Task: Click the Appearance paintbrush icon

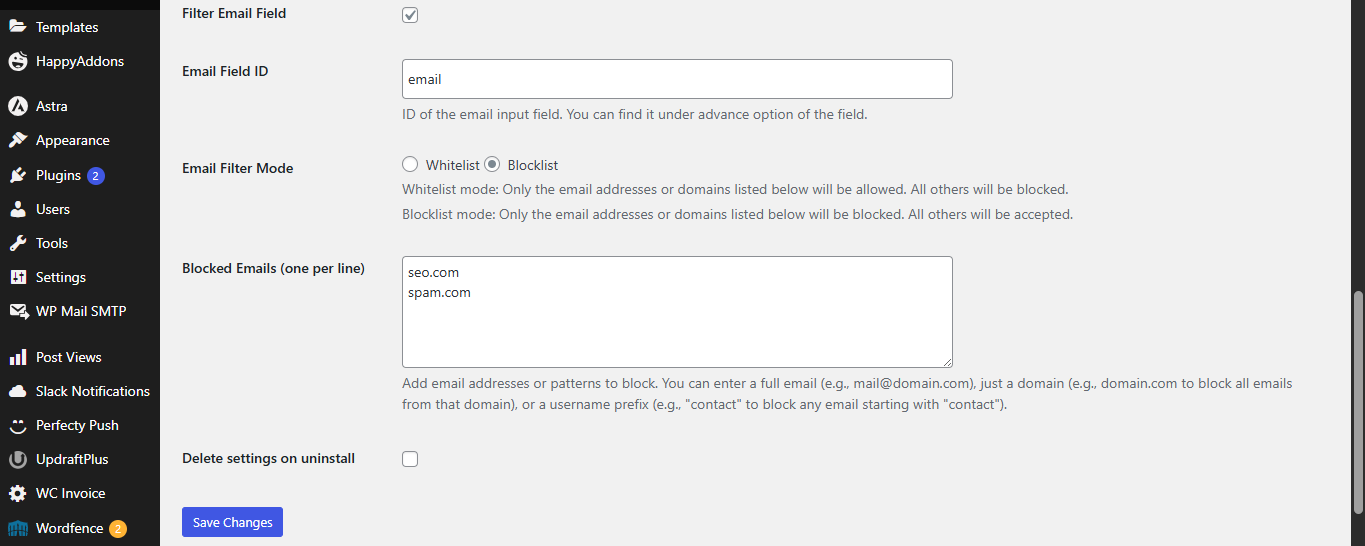Action: pos(18,140)
